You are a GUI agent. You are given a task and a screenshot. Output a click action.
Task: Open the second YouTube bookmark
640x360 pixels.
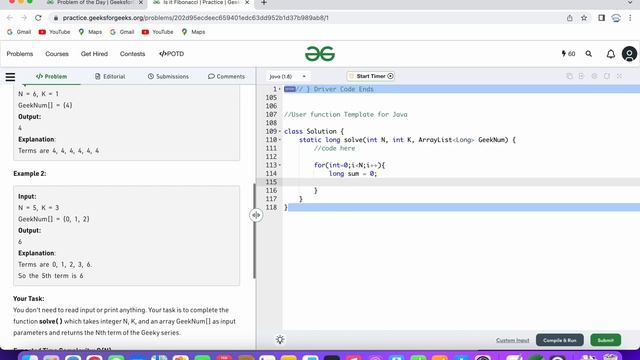tap(158, 32)
